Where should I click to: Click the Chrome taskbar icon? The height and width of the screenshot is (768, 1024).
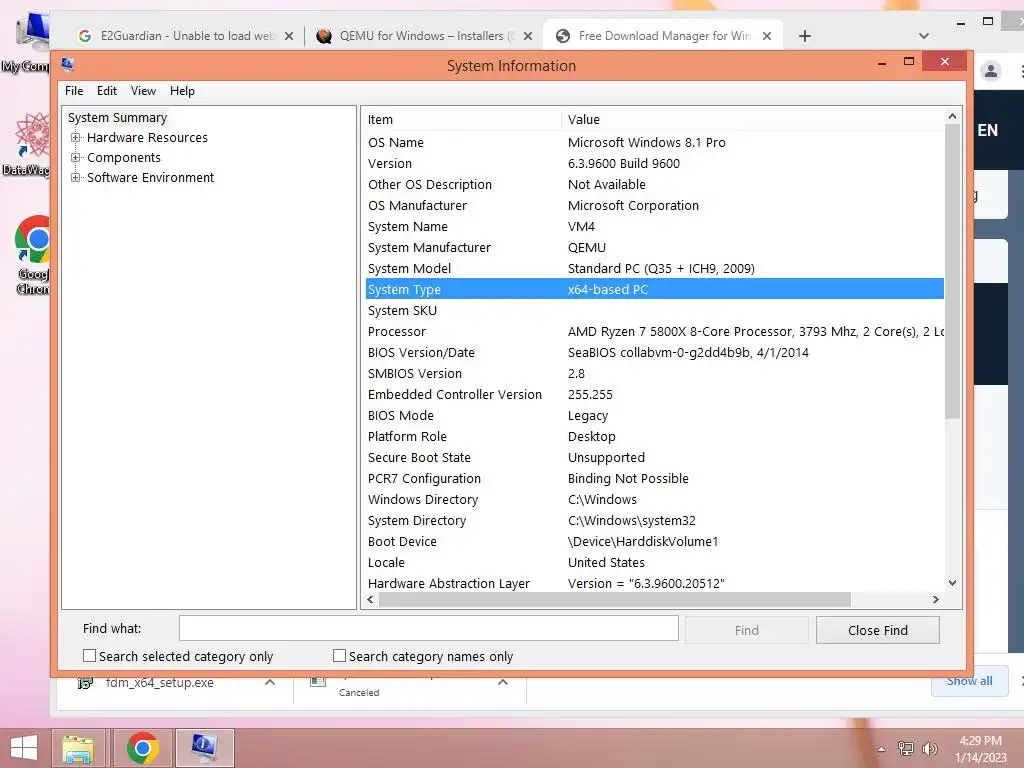coord(142,748)
